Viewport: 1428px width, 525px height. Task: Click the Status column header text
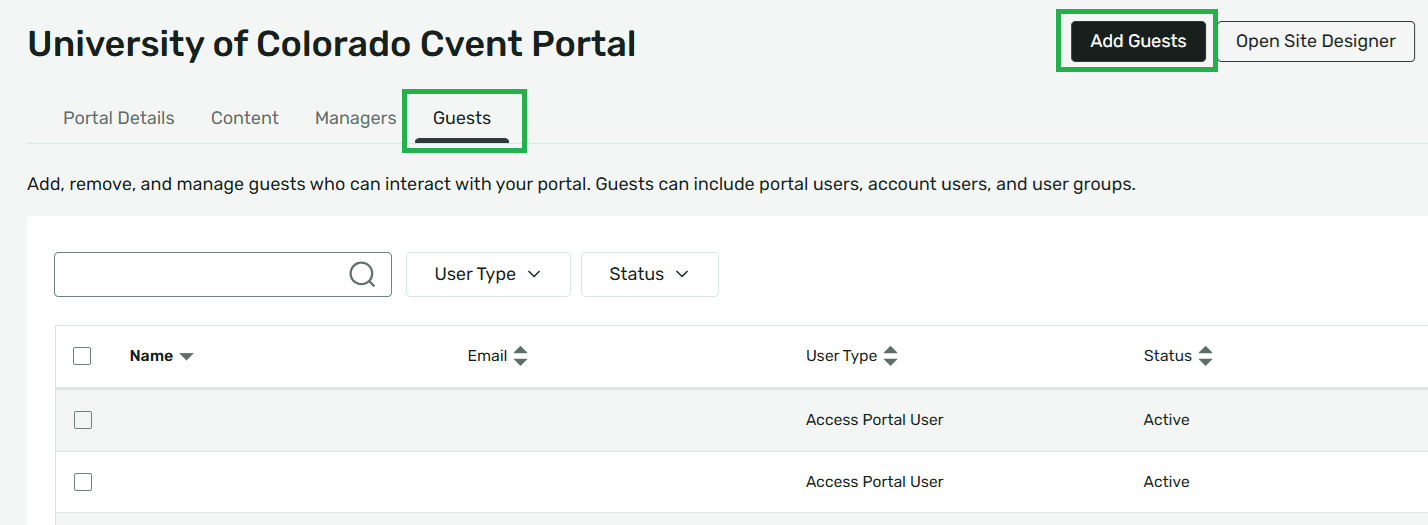[x=1168, y=356]
